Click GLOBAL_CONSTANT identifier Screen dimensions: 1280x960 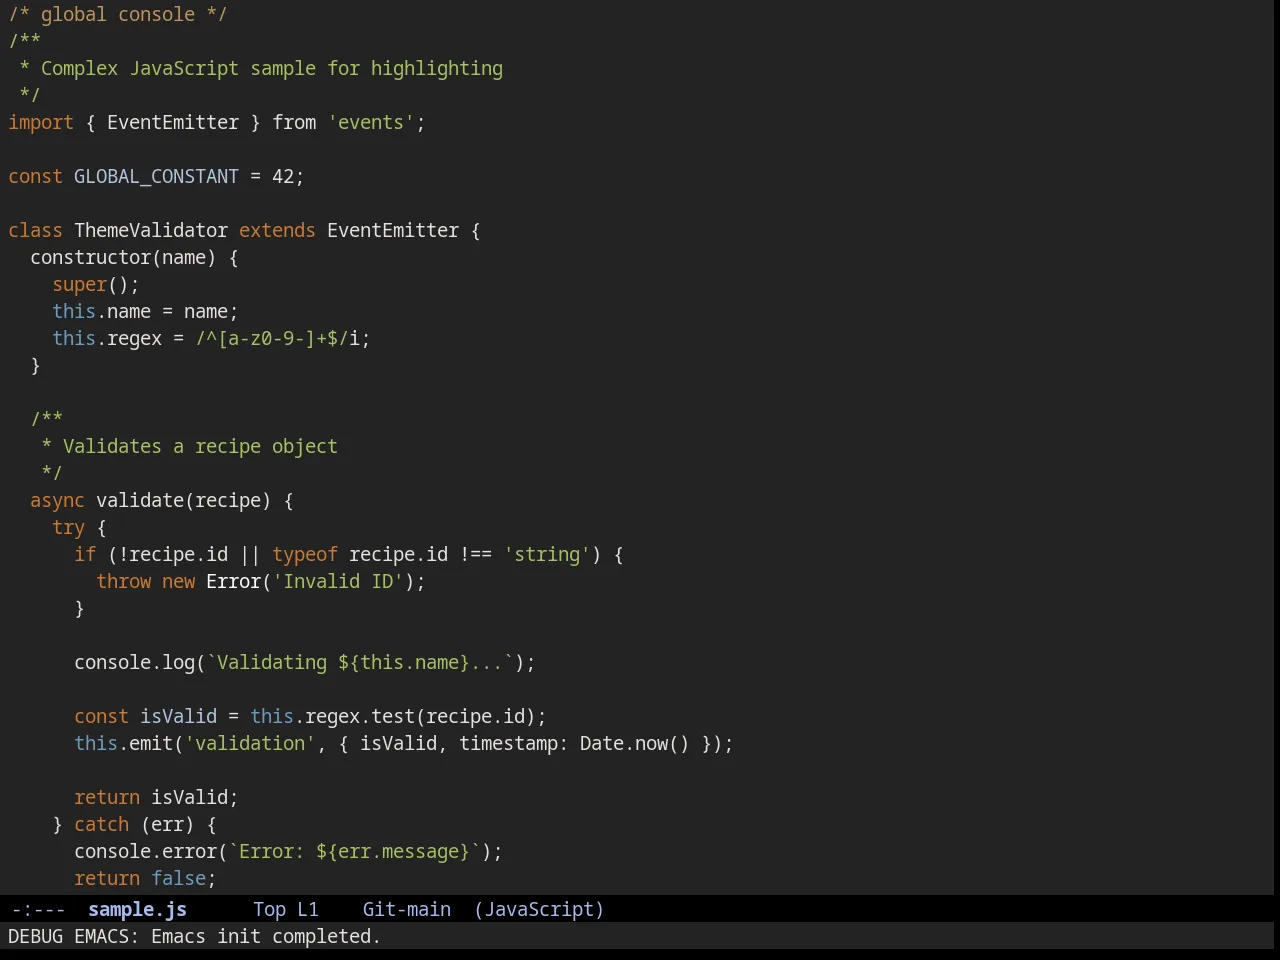(x=156, y=176)
